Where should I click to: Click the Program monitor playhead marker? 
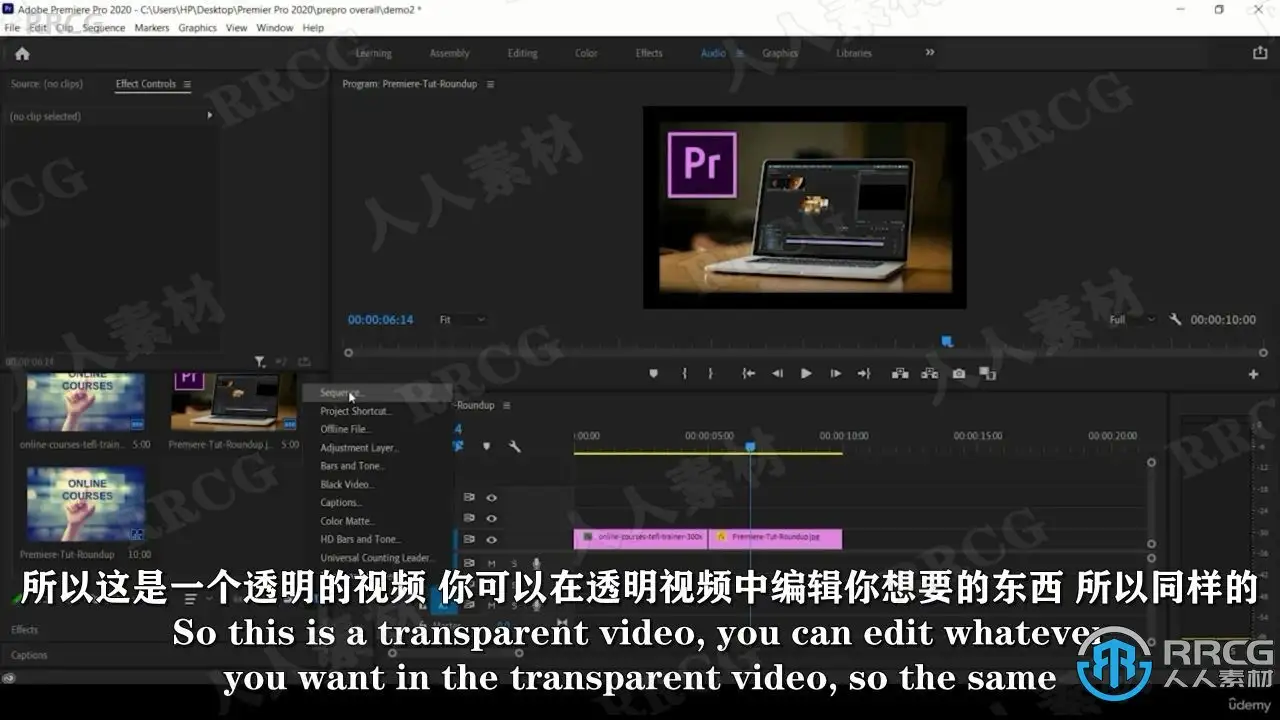[947, 342]
